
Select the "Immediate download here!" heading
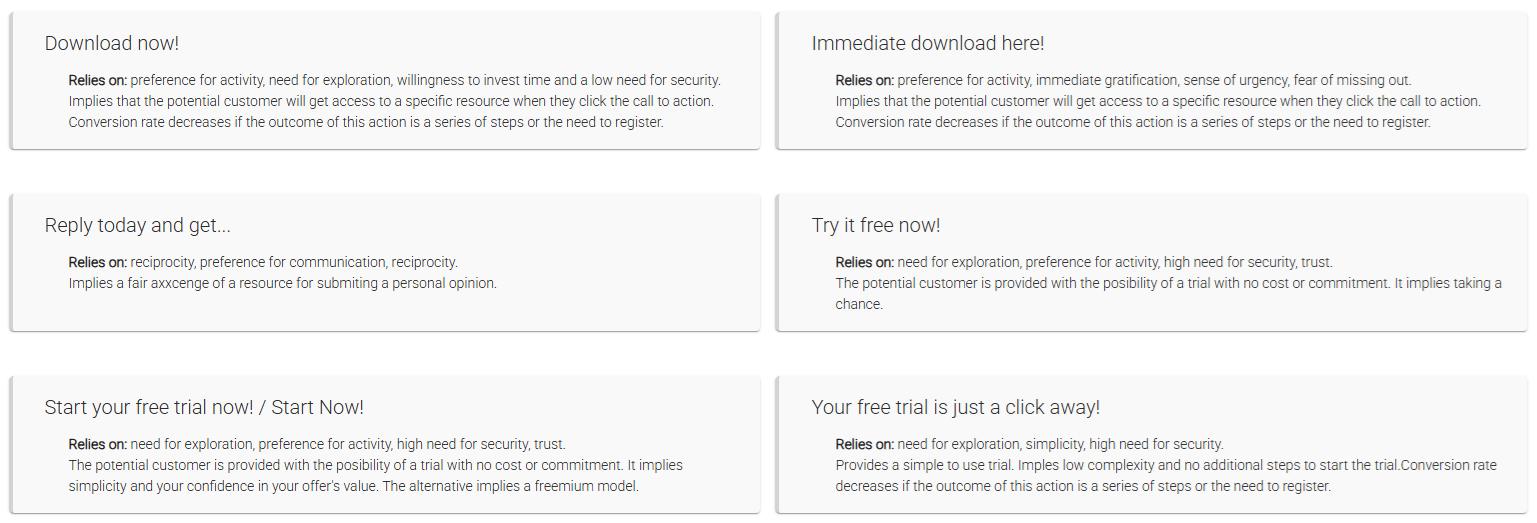[928, 43]
